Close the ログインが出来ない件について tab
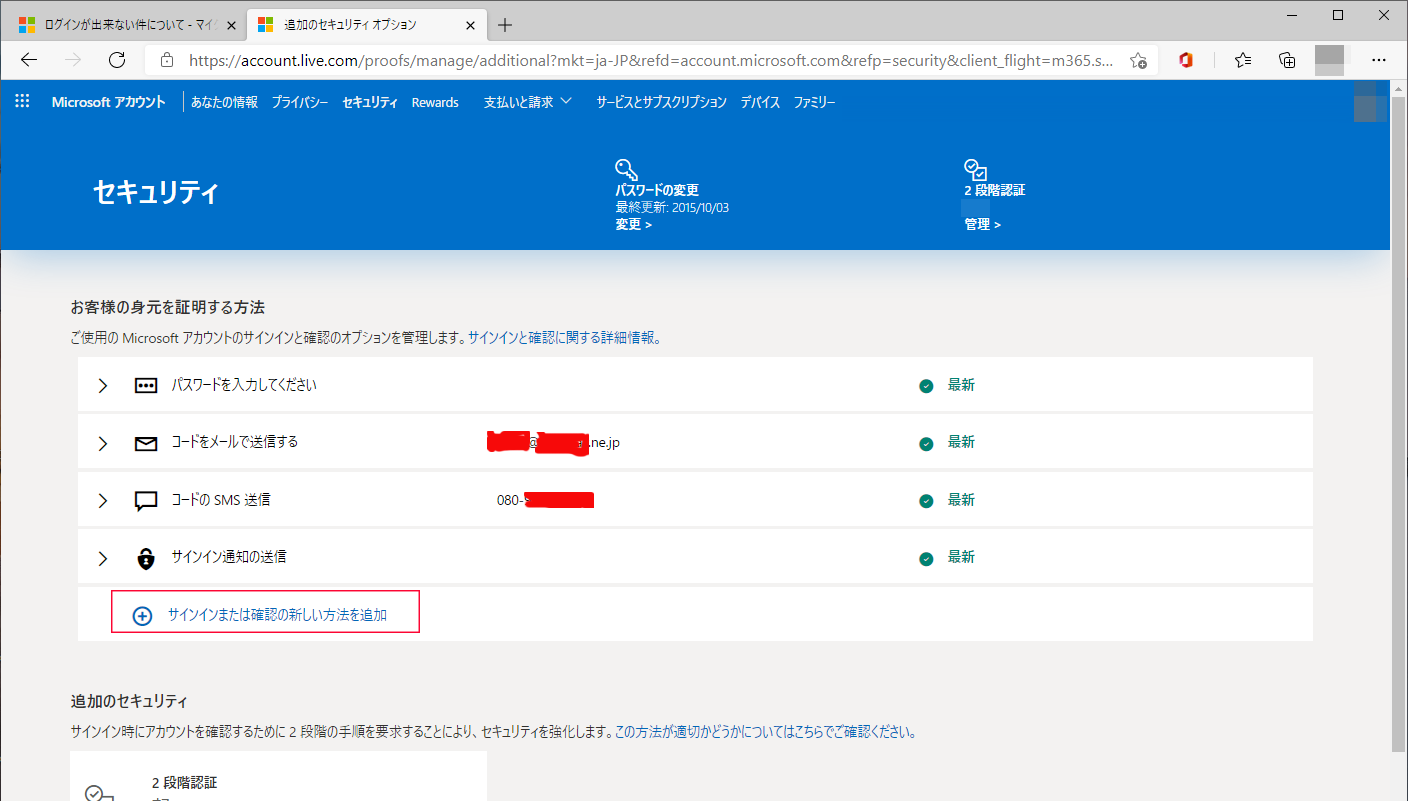1408x801 pixels. (x=231, y=25)
